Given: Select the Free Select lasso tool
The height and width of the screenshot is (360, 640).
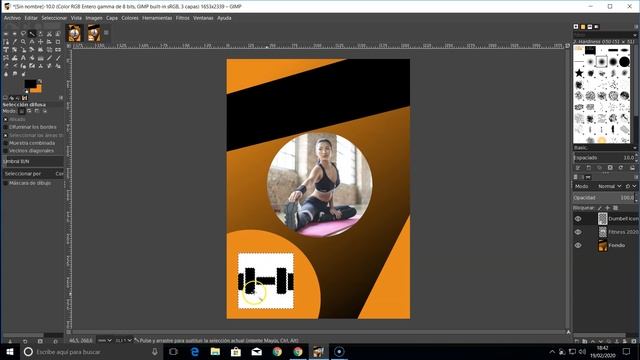Looking at the screenshot, I should [23, 33].
